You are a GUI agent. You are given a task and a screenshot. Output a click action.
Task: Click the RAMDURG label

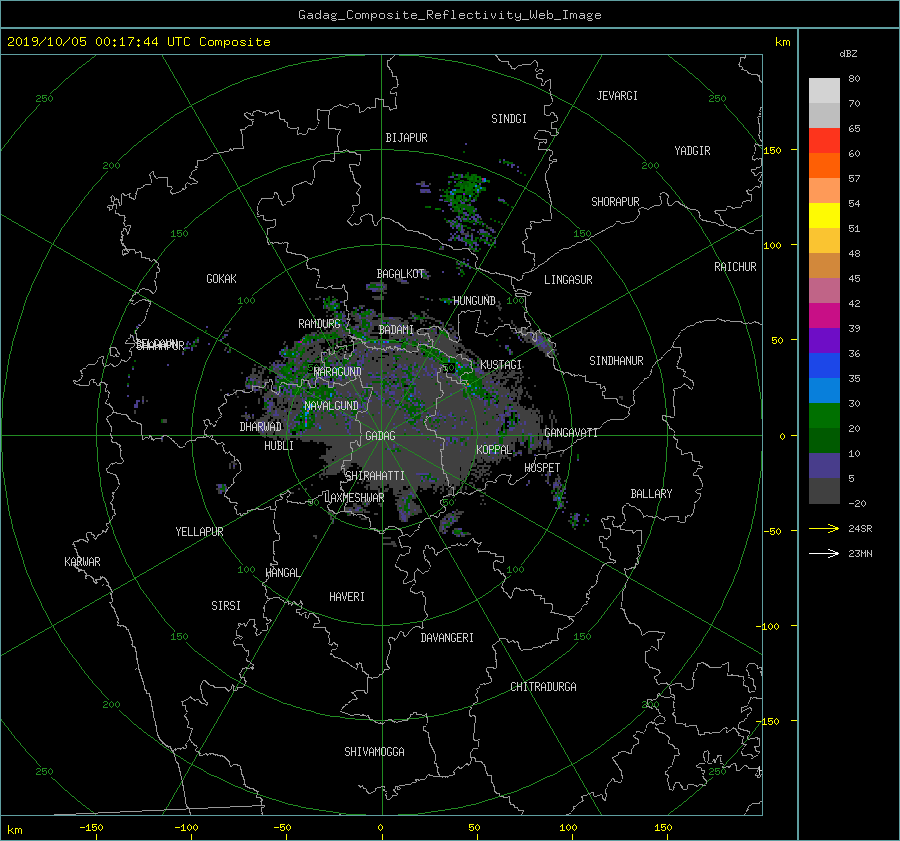tap(319, 324)
